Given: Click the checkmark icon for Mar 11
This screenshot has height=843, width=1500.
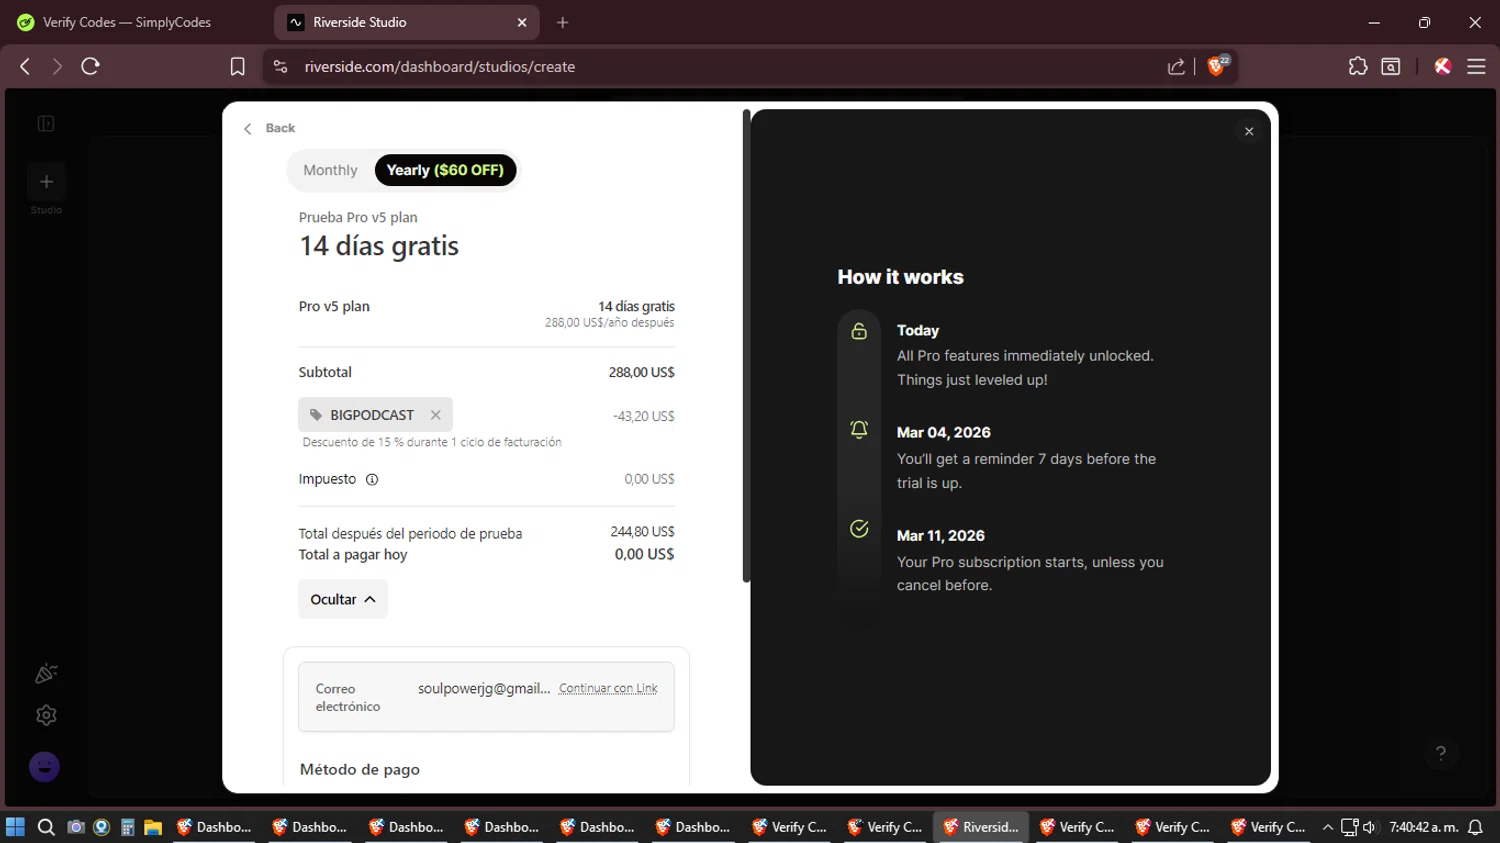Looking at the screenshot, I should point(859,529).
